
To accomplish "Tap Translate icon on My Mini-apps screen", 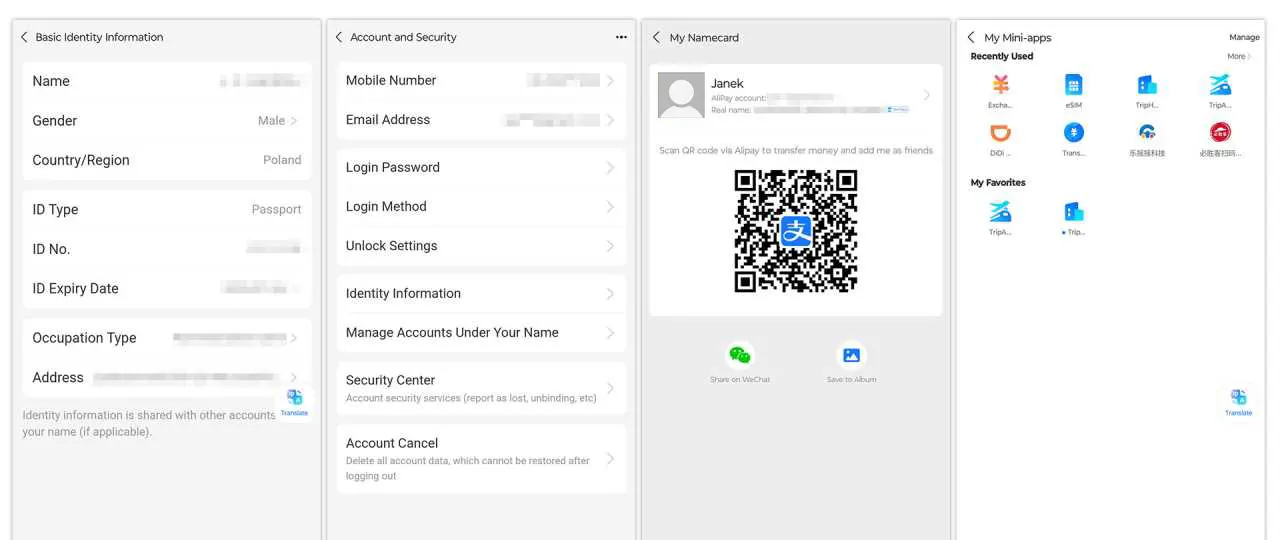I will [1238, 402].
